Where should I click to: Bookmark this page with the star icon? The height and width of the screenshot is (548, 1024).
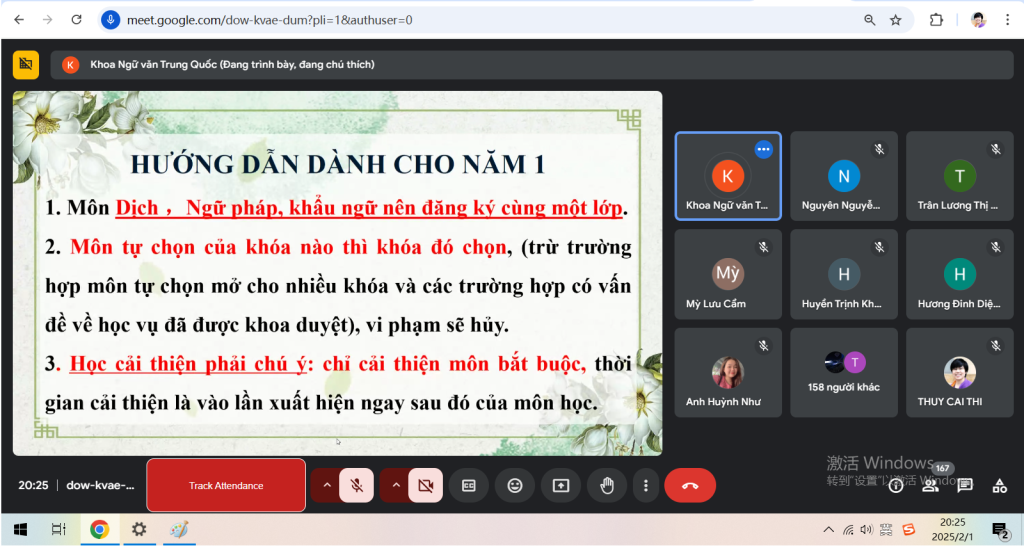coord(895,20)
